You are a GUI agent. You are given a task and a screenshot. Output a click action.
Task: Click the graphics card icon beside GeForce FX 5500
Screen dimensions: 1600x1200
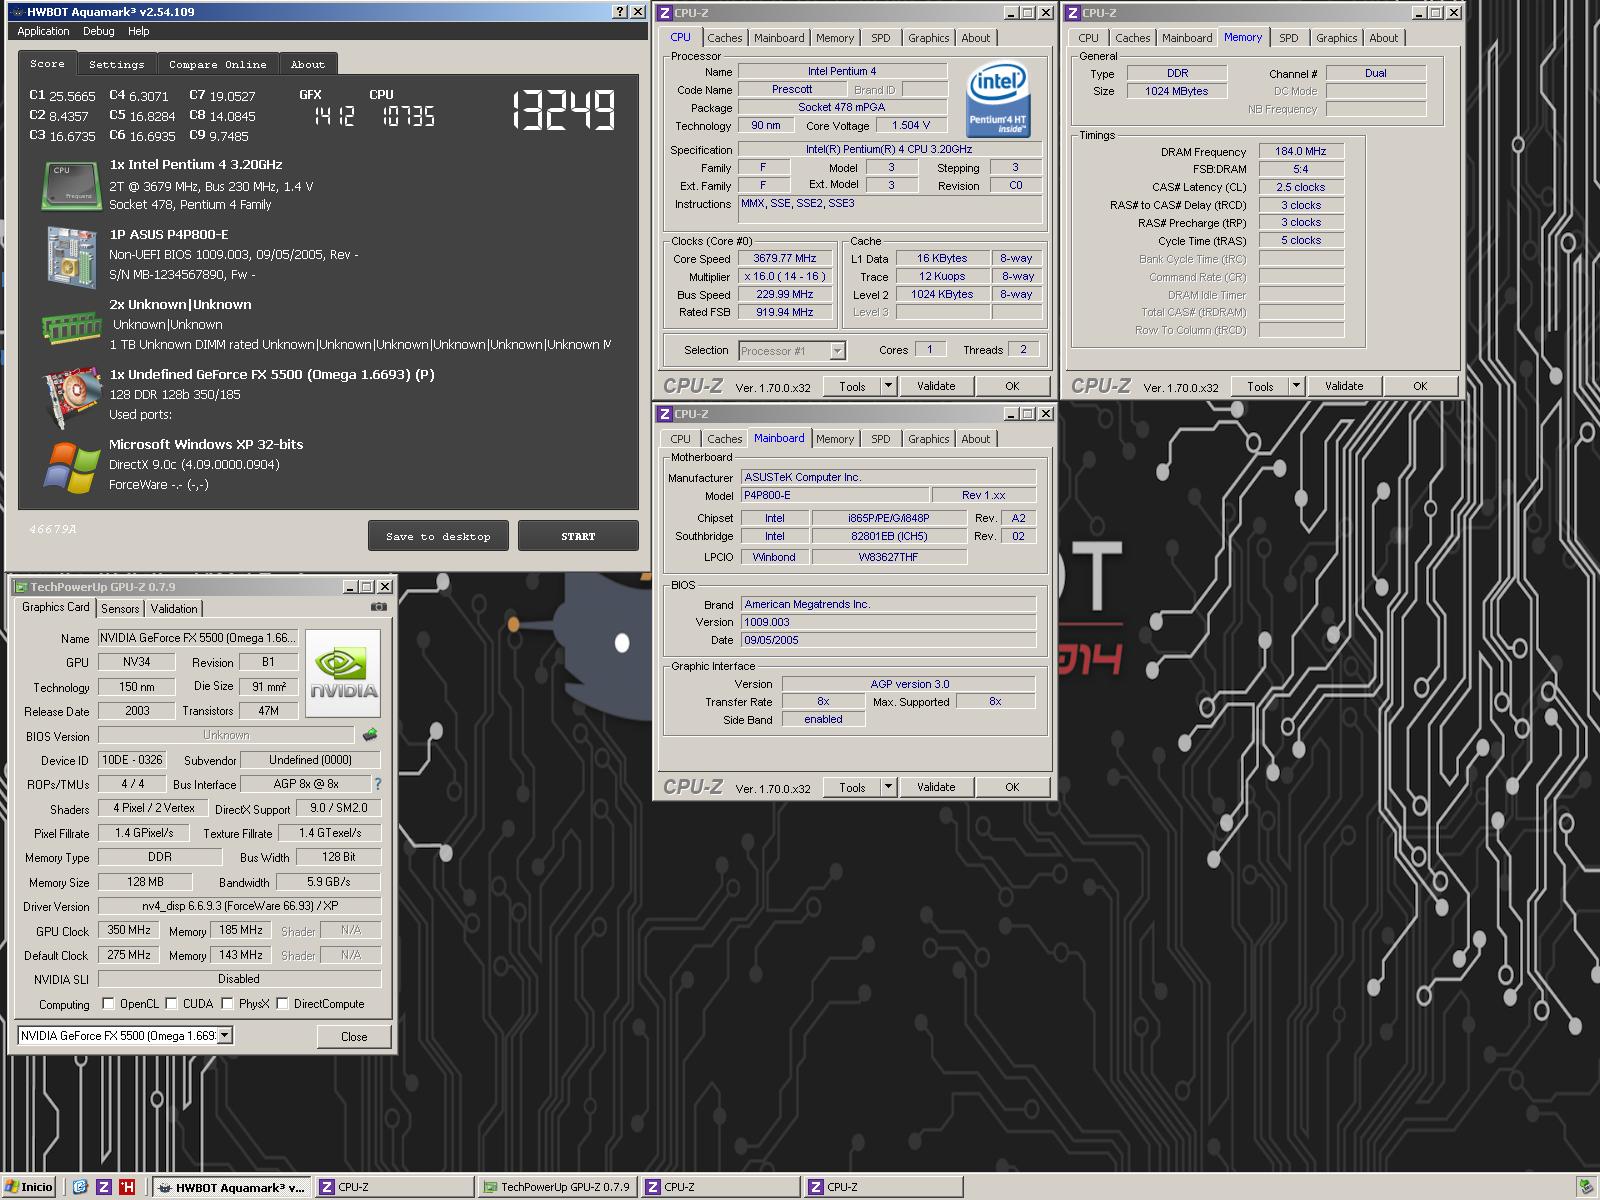tap(72, 396)
